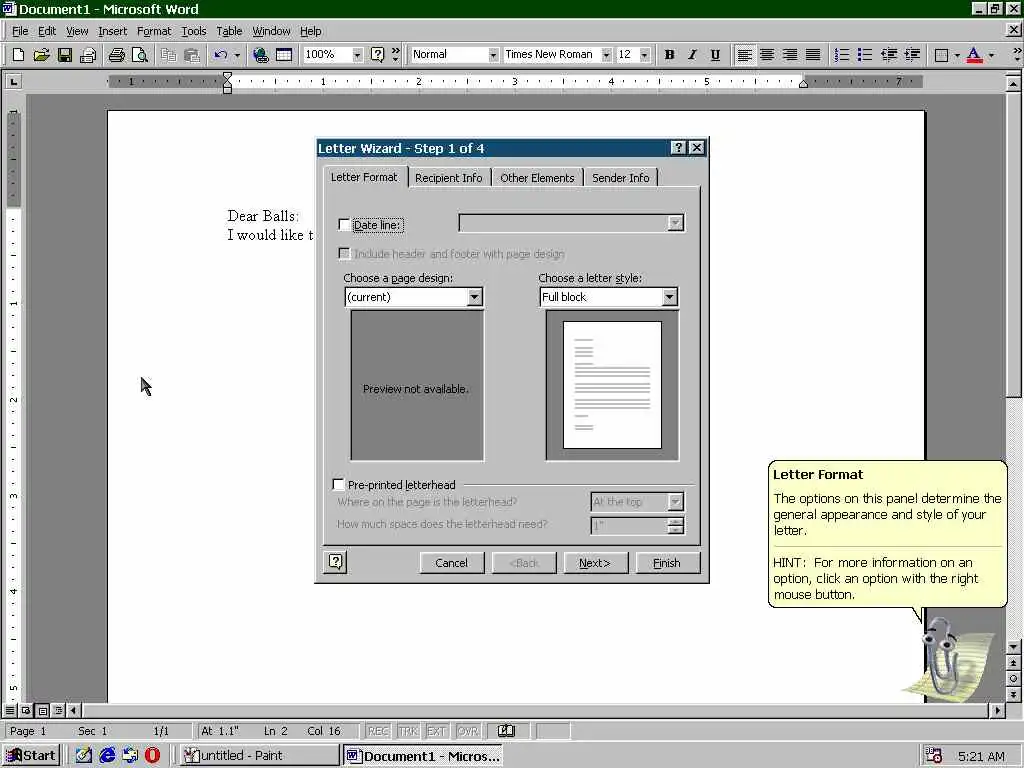Open the Zoom 100% dropdown

[x=357, y=55]
